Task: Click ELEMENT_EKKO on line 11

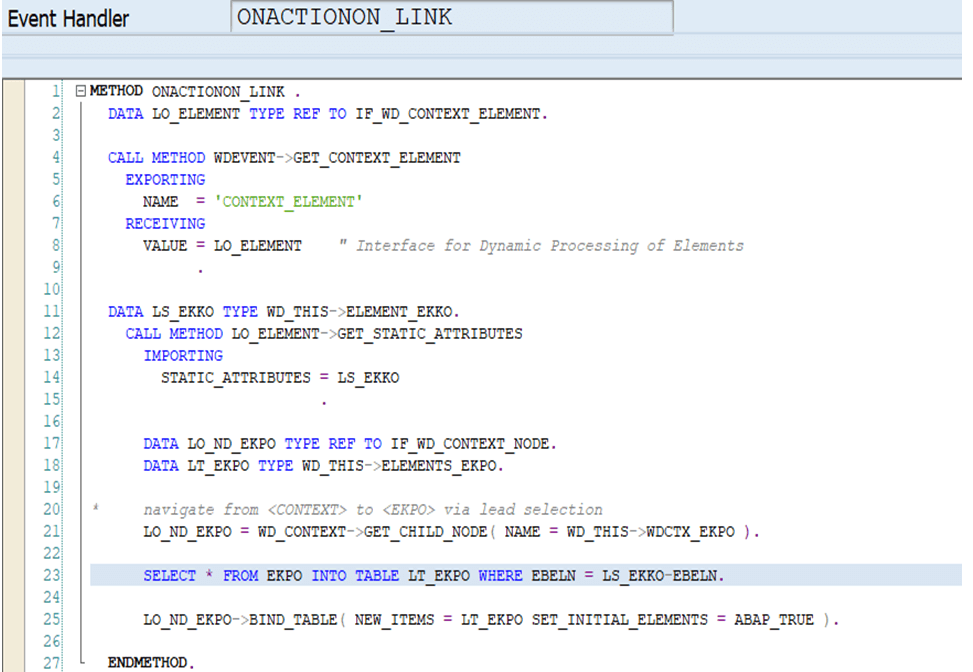Action: (399, 311)
